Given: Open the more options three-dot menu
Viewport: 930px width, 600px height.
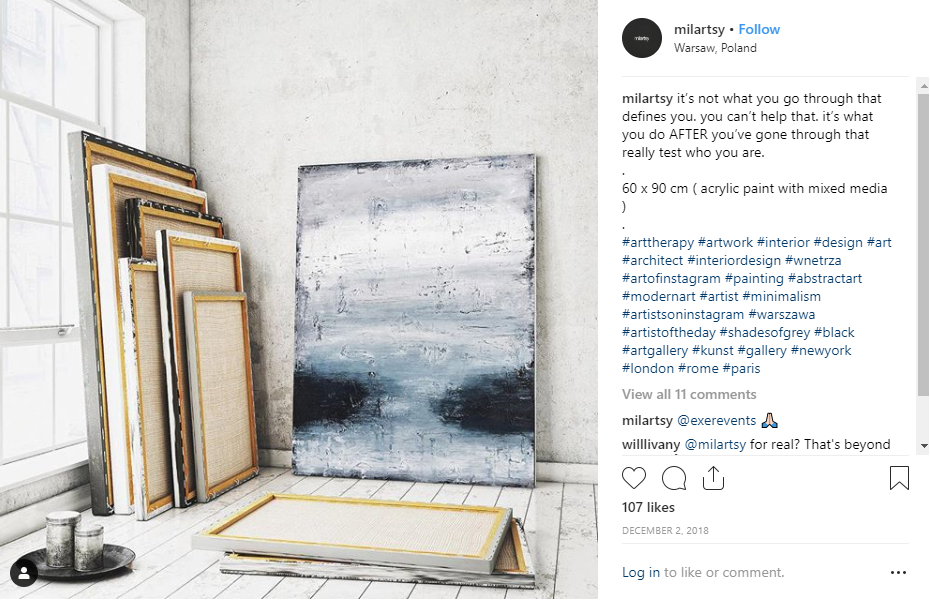Looking at the screenshot, I should pyautogui.click(x=898, y=572).
